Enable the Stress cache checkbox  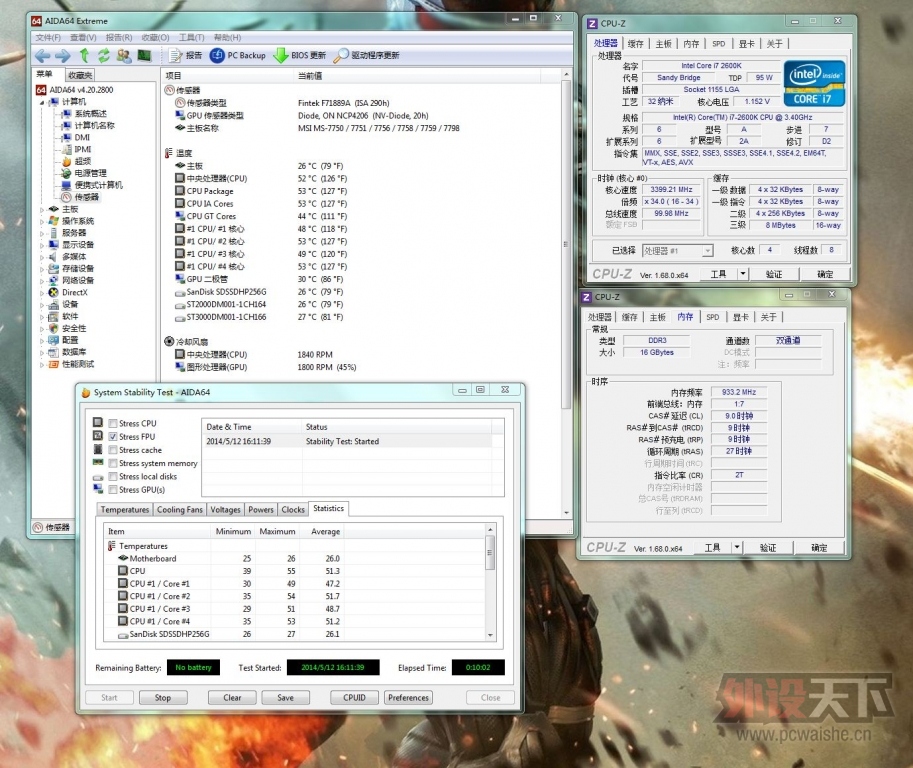[x=113, y=450]
